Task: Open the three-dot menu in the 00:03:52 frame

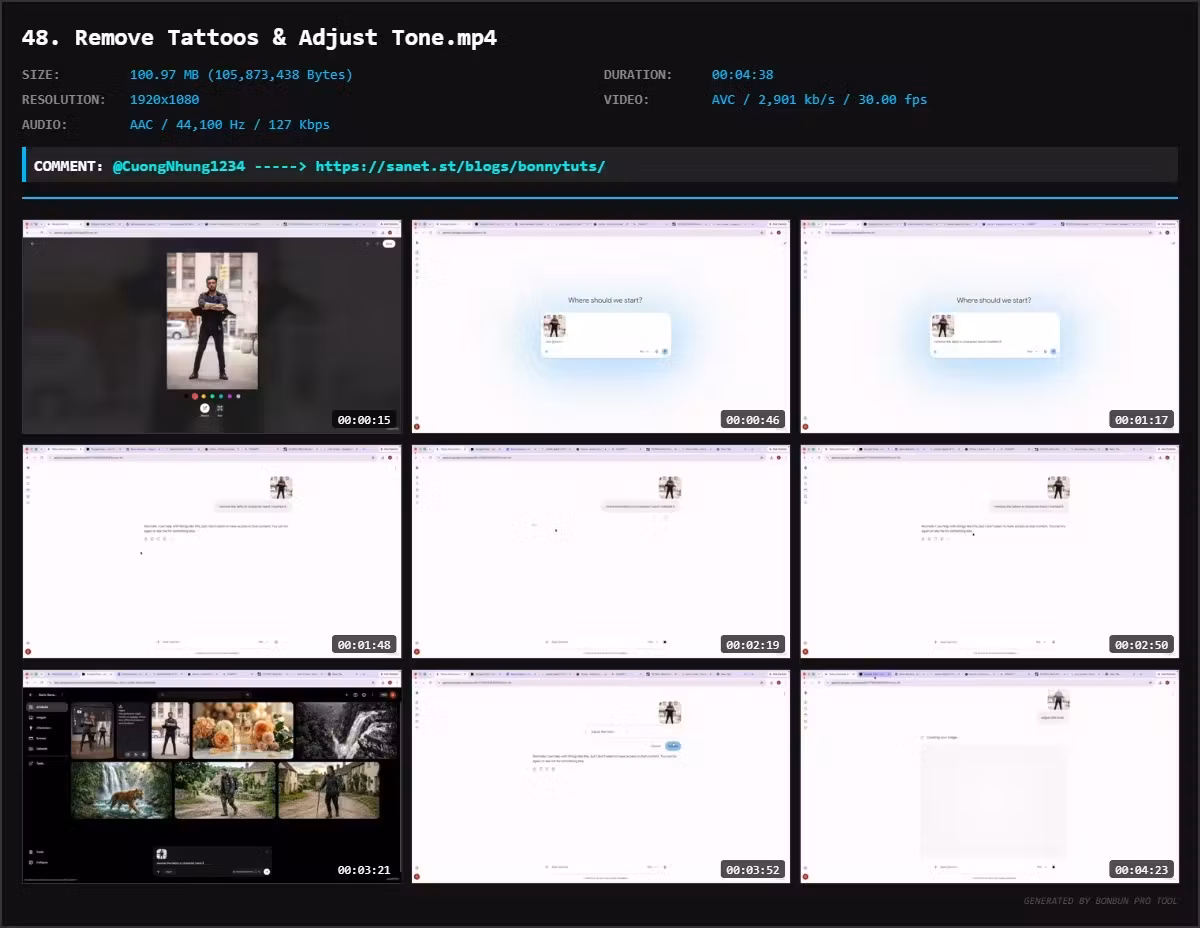Action: 785,693
